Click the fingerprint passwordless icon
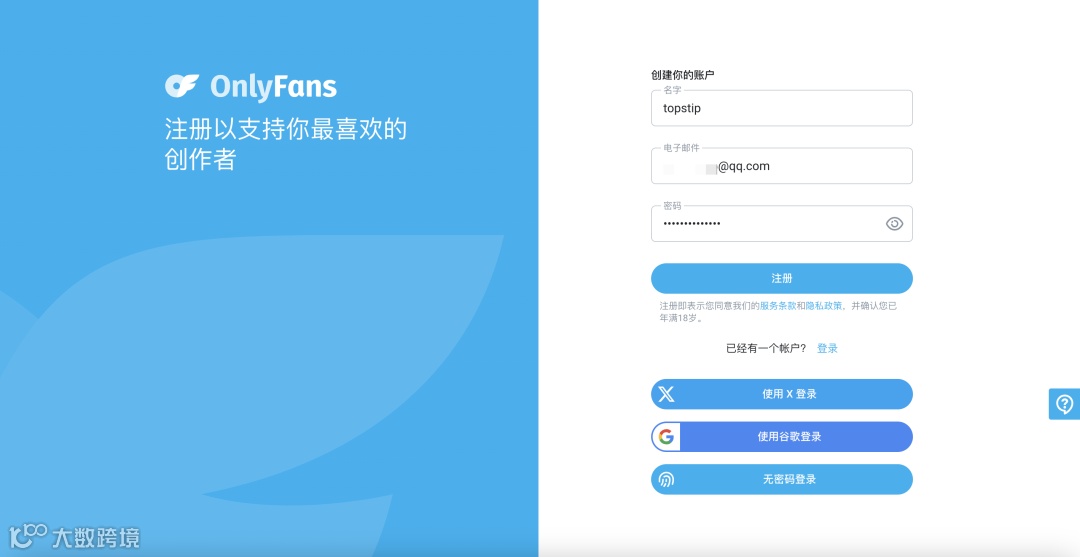Image resolution: width=1080 pixels, height=557 pixels. [x=666, y=479]
